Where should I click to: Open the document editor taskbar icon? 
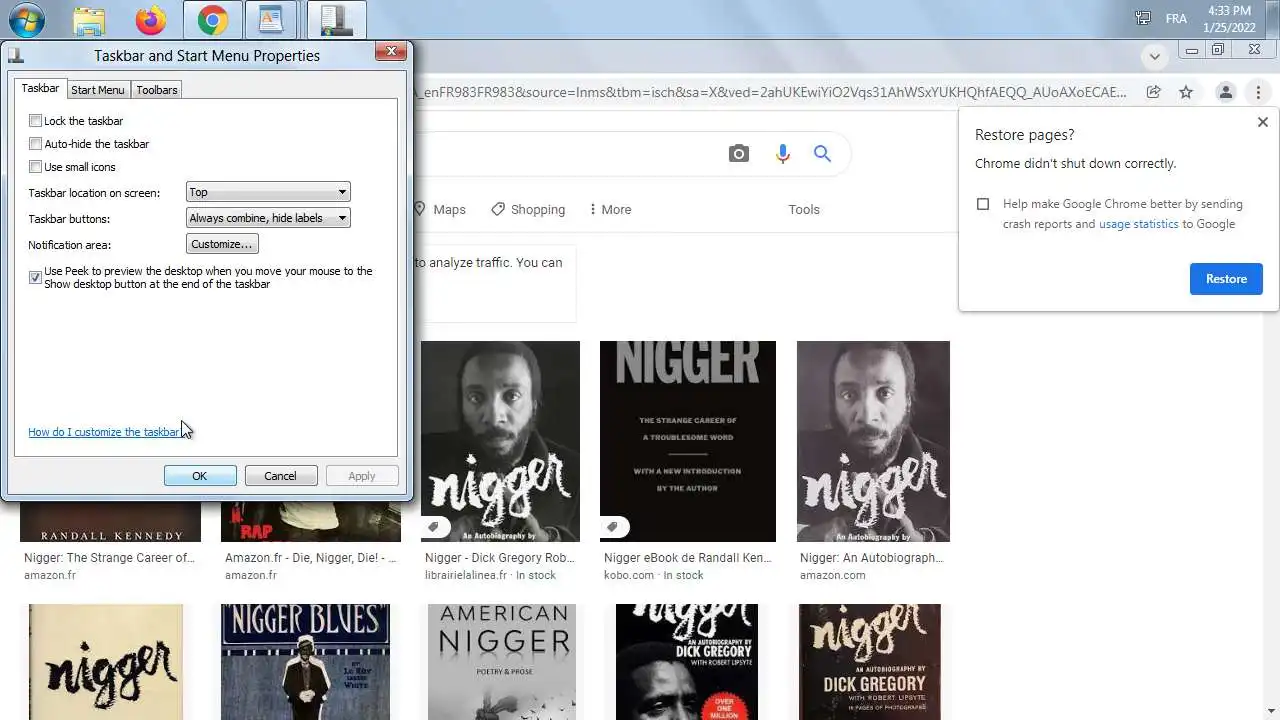coord(271,20)
